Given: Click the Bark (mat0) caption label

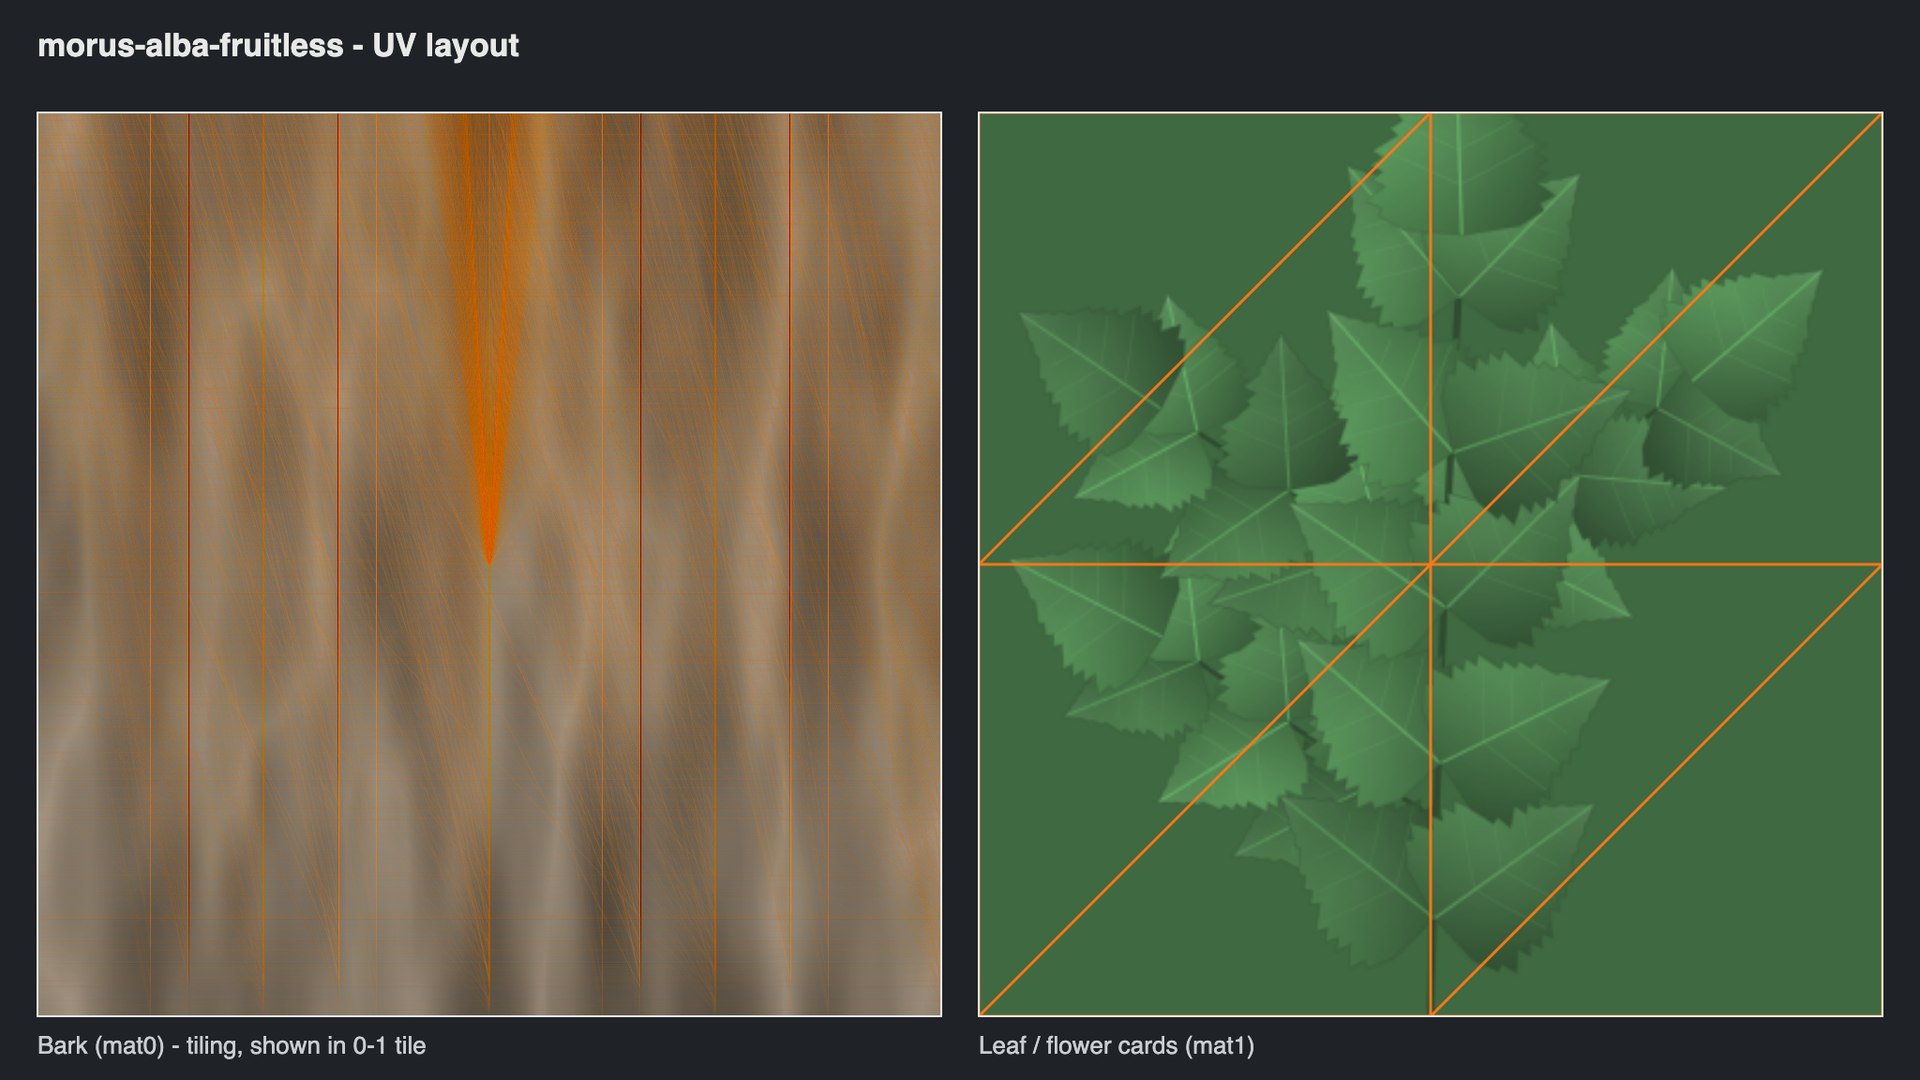Looking at the screenshot, I should tap(232, 1046).
